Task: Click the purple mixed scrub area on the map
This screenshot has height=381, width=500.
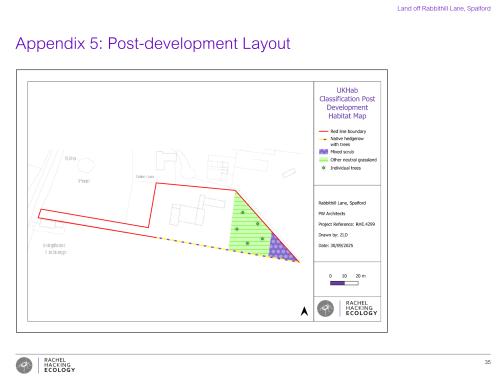Action: click(280, 250)
